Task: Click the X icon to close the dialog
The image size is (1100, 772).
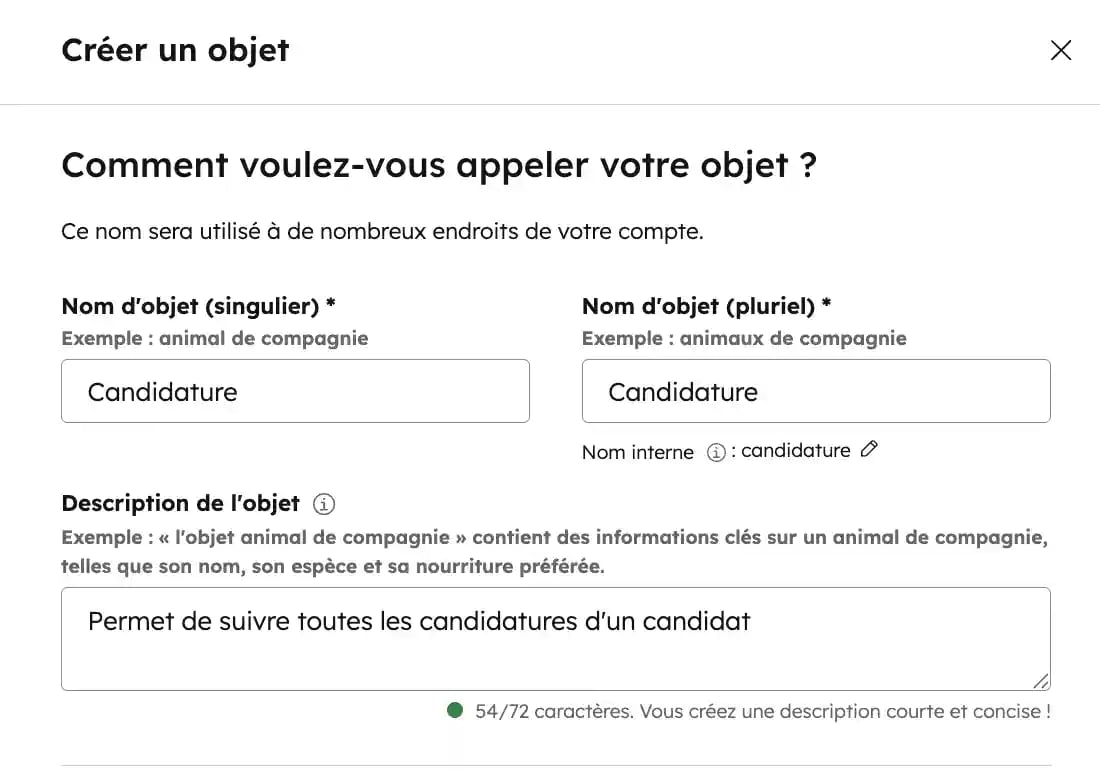Action: [x=1061, y=50]
